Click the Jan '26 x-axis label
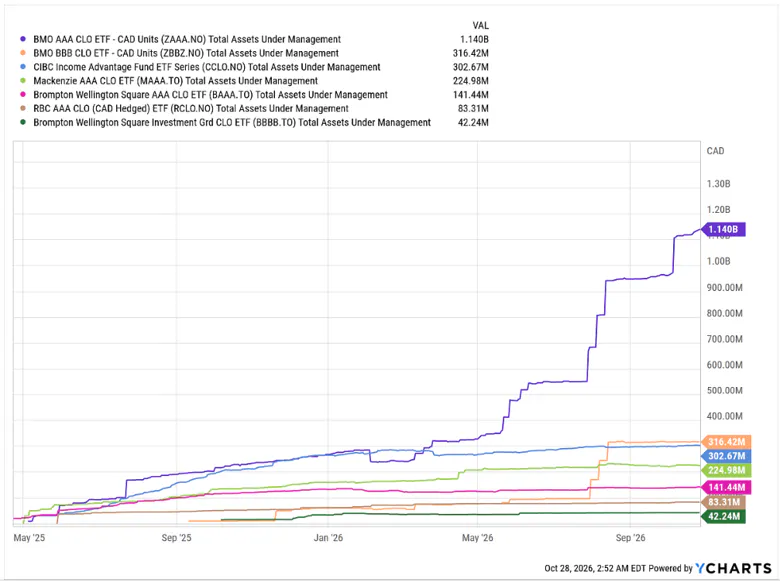The width and height of the screenshot is (780, 582). point(328,538)
